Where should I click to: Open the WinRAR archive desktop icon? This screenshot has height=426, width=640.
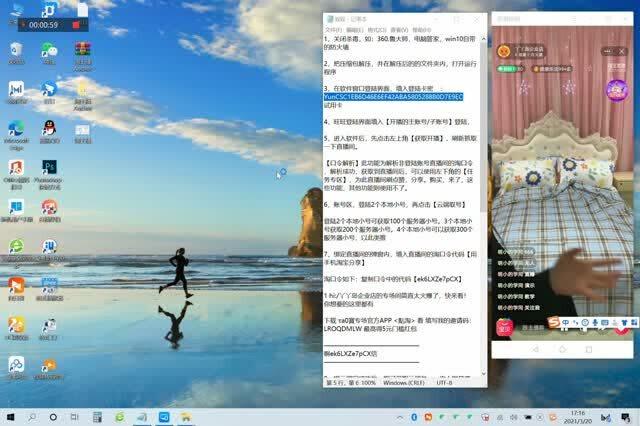coord(82,50)
